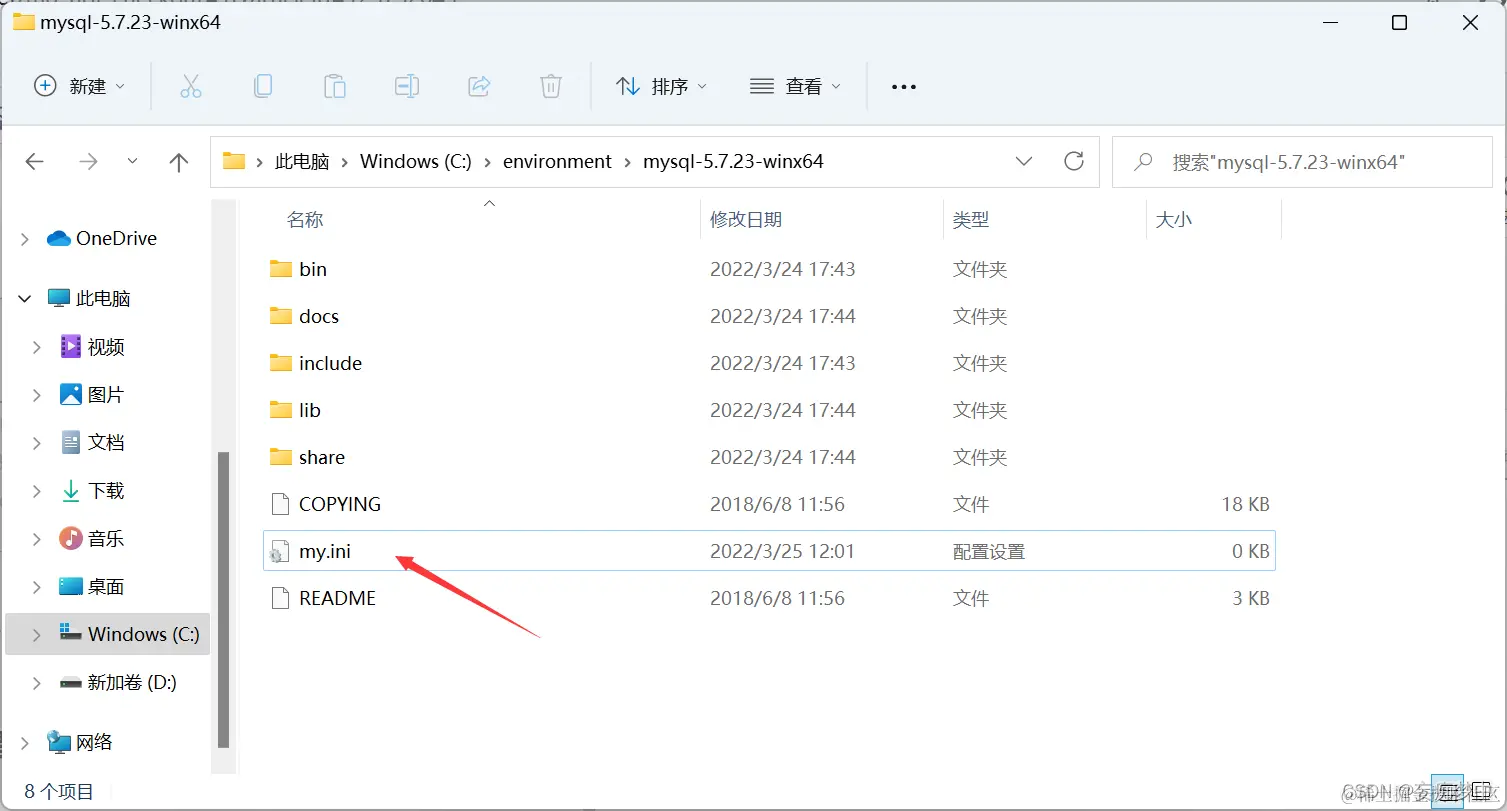Click Windows (C:) breadcrumb in address bar
The image size is (1507, 811).
[x=416, y=161]
